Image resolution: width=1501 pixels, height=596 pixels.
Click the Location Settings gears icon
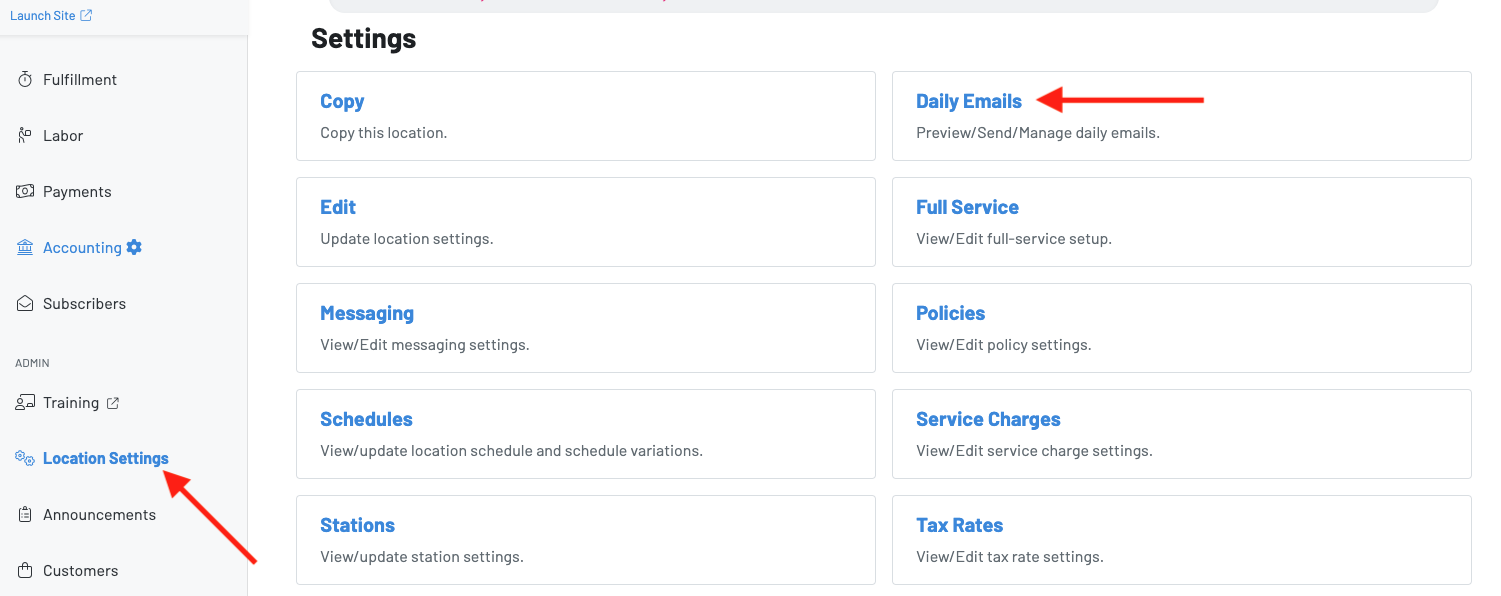(25, 458)
